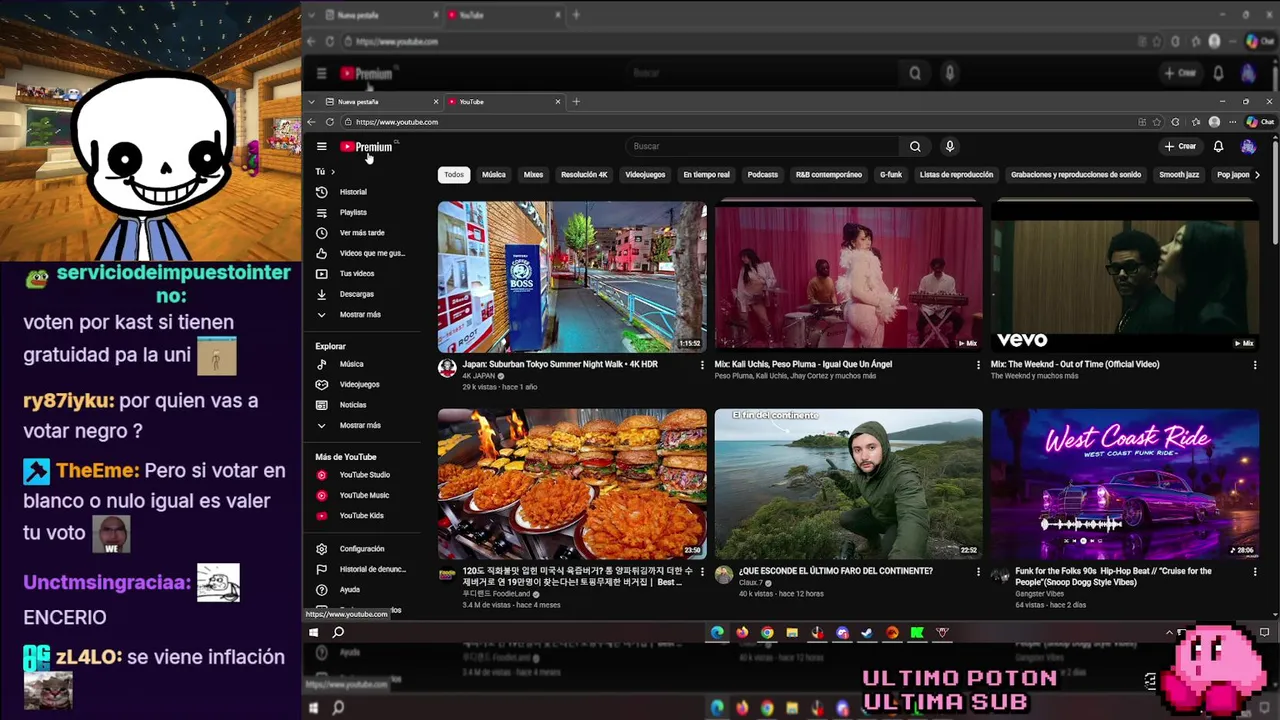
Task: Select the Todos filter chip
Action: 454,175
